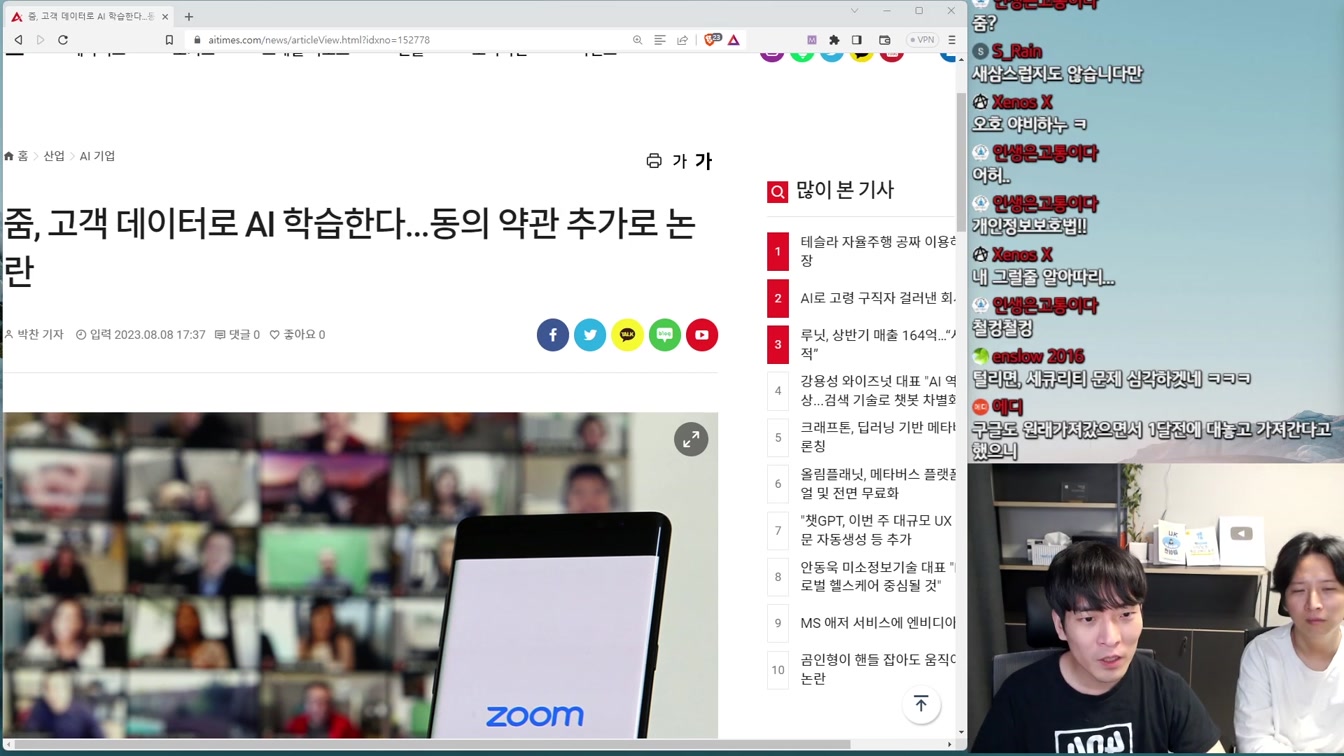1344x756 pixels.
Task: Click chat username S_Rain
Action: coord(1017,51)
